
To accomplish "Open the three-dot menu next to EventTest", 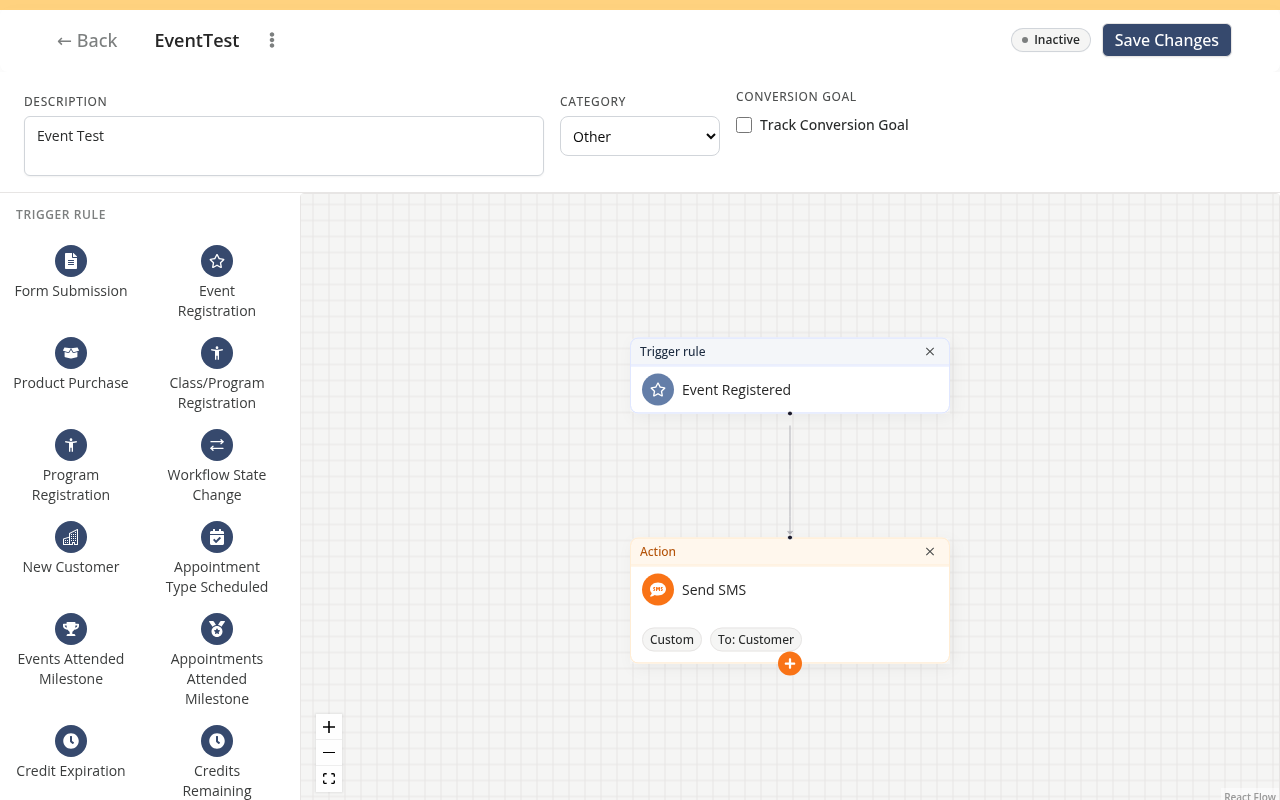I will pos(272,40).
